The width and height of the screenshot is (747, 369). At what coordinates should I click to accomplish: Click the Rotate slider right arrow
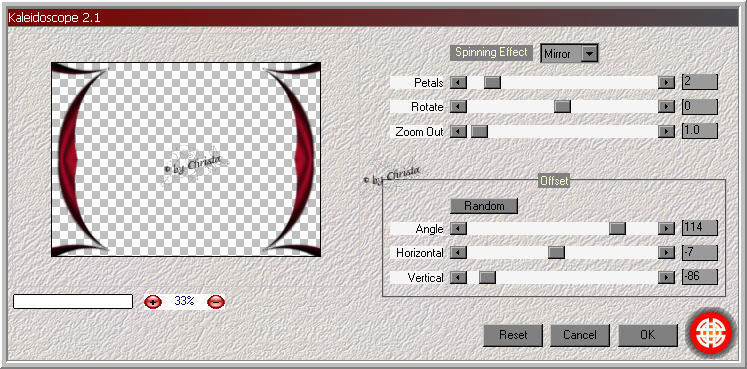pyautogui.click(x=666, y=107)
